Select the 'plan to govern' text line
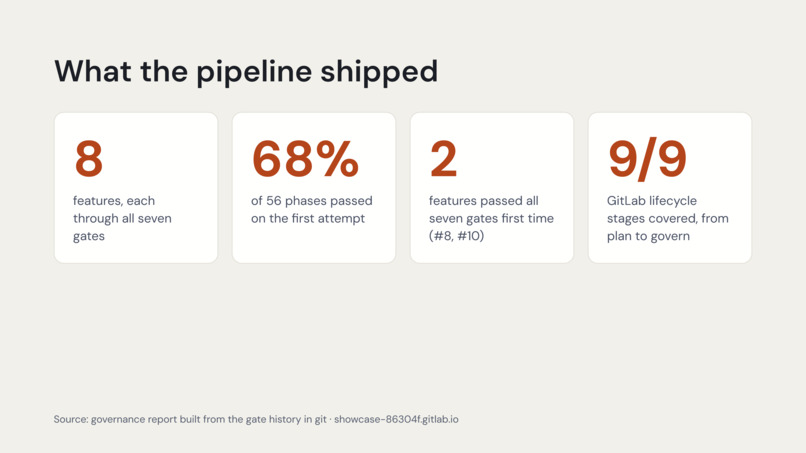 tap(648, 236)
